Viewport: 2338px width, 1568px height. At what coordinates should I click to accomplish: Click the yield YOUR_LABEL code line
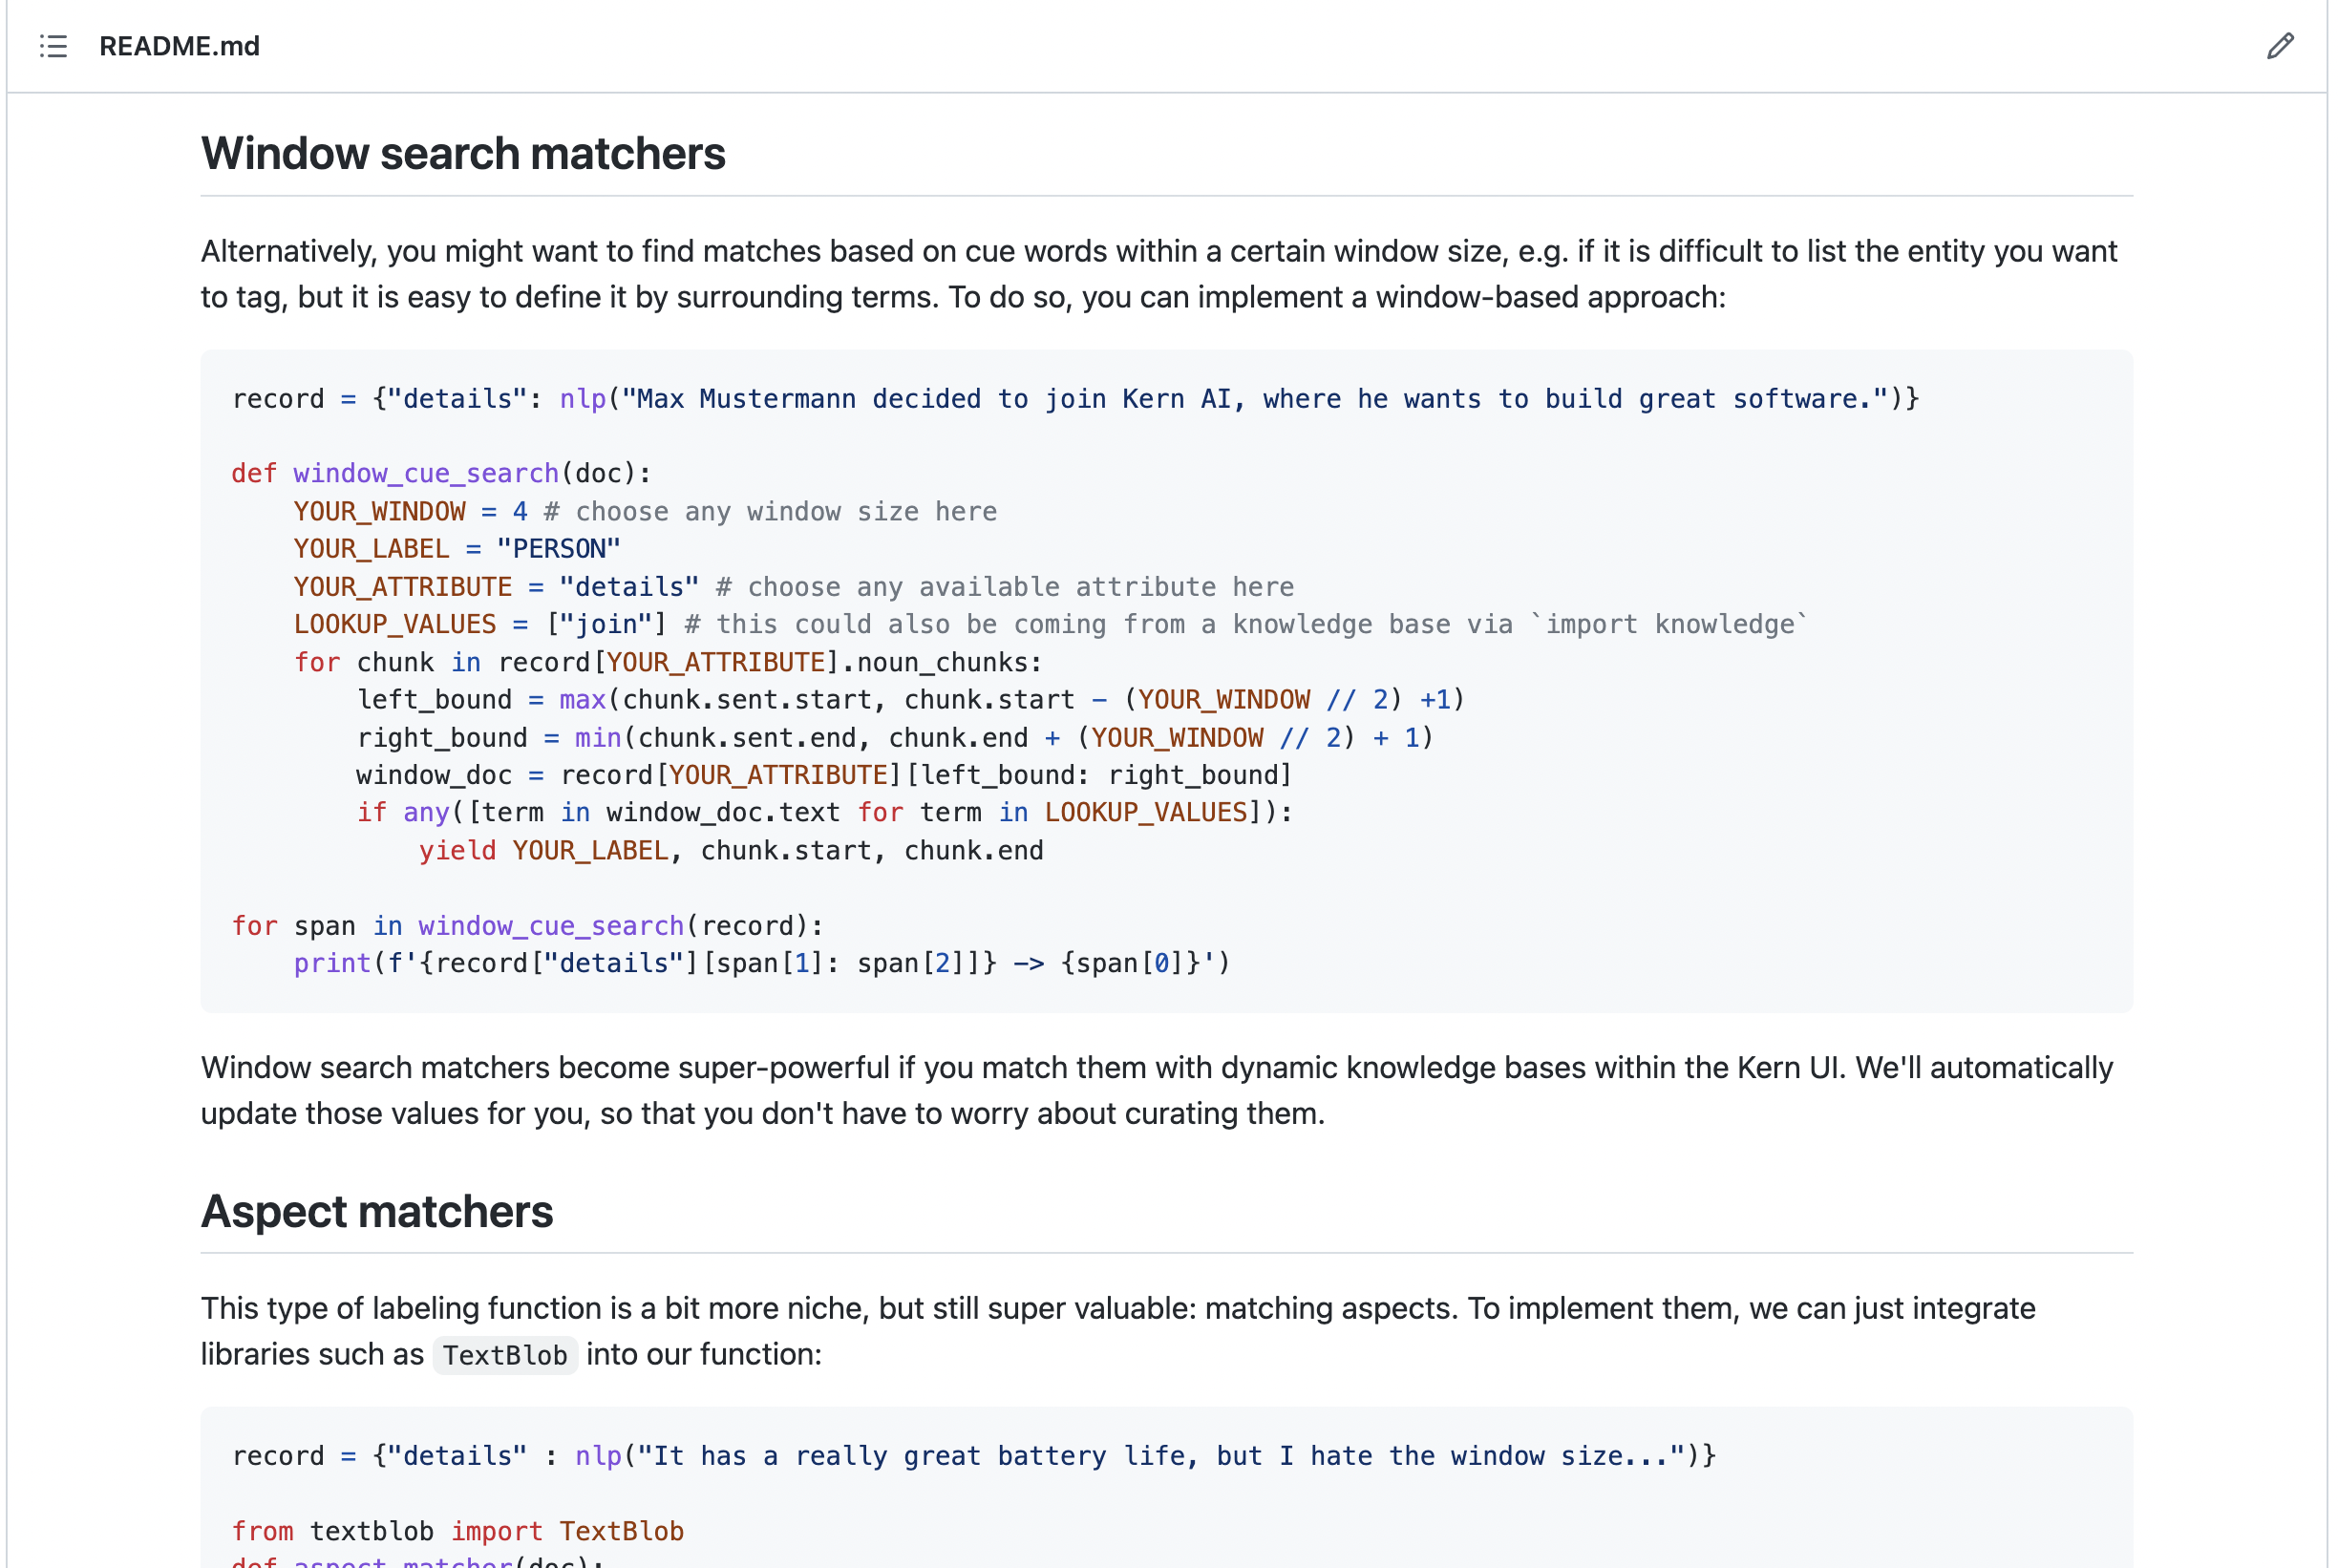(x=730, y=851)
